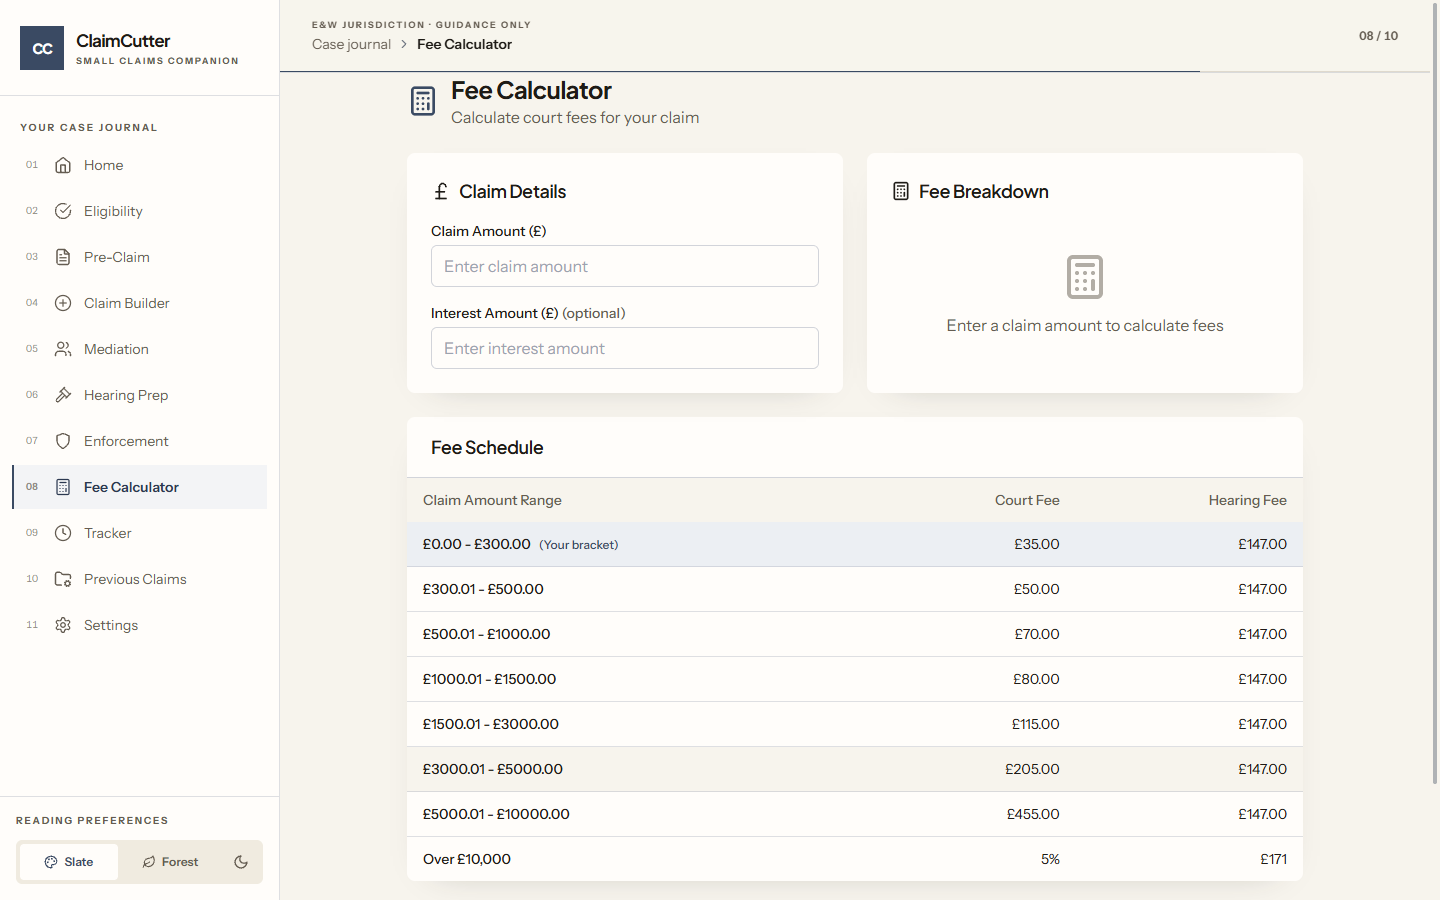1440x900 pixels.
Task: Click the Enforcement shield icon
Action: click(63, 441)
